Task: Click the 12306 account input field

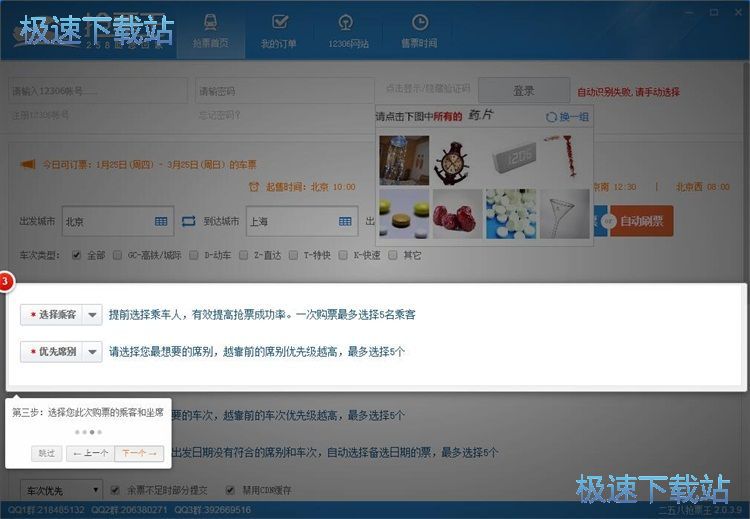Action: click(99, 91)
